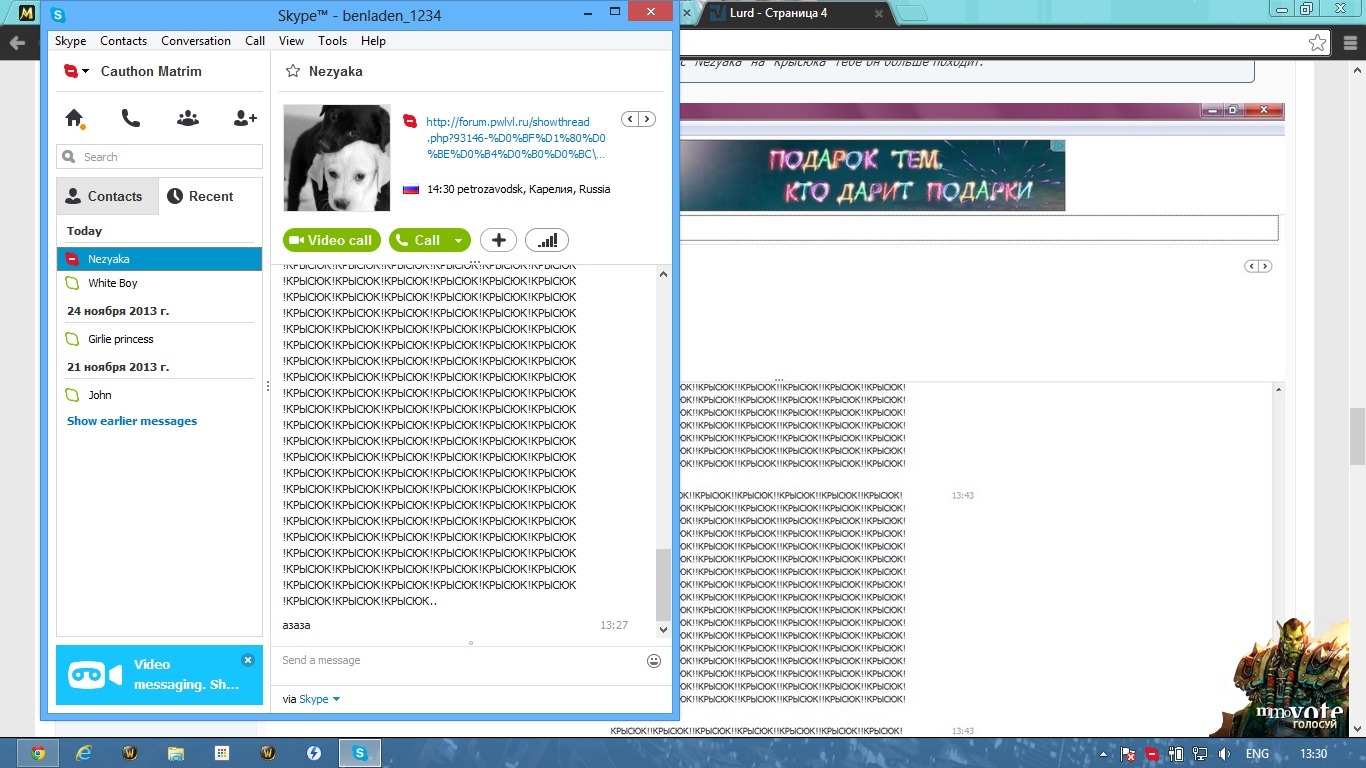Switch to the Recent tab
The image size is (1366, 768).
click(200, 196)
